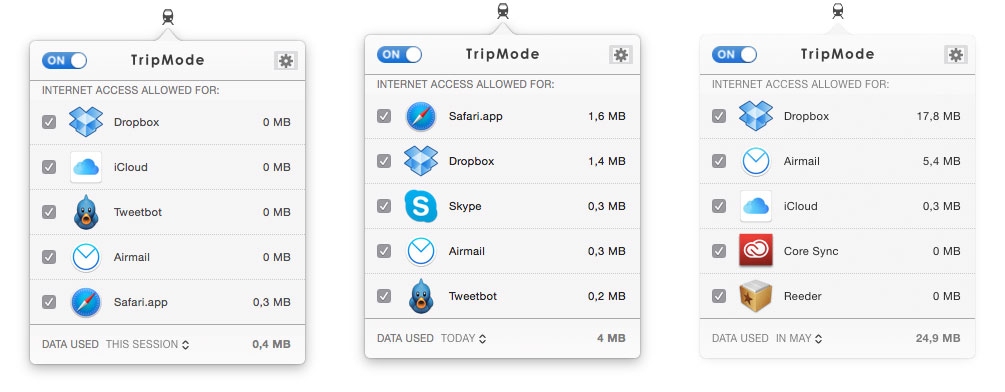
Task: Click the 1,4 MB Dropbox usage value
Action: [x=606, y=161]
